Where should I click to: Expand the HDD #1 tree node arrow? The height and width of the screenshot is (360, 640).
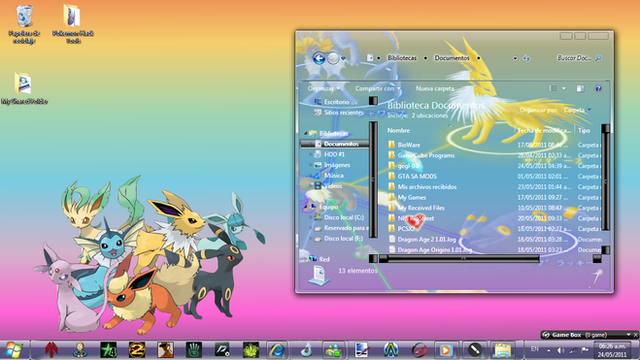tap(311, 155)
